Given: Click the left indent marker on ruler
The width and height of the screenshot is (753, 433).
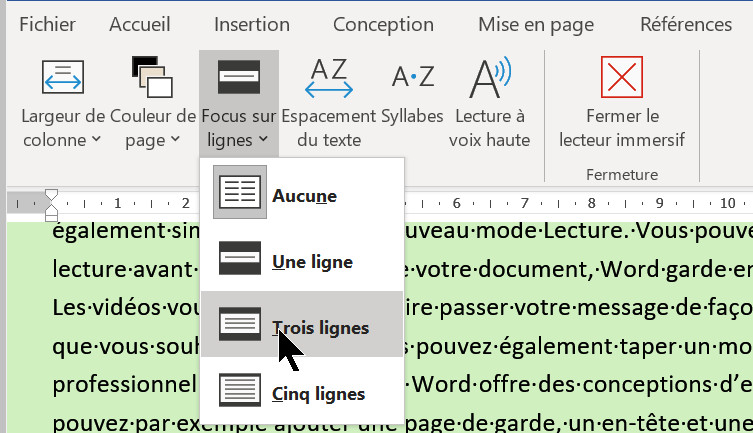Looking at the screenshot, I should coord(52,214).
